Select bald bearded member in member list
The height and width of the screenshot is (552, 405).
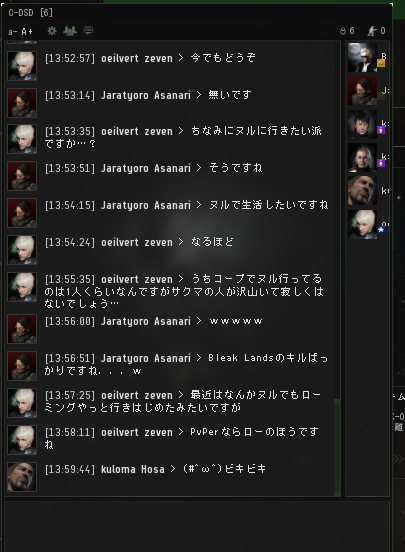[362, 191]
